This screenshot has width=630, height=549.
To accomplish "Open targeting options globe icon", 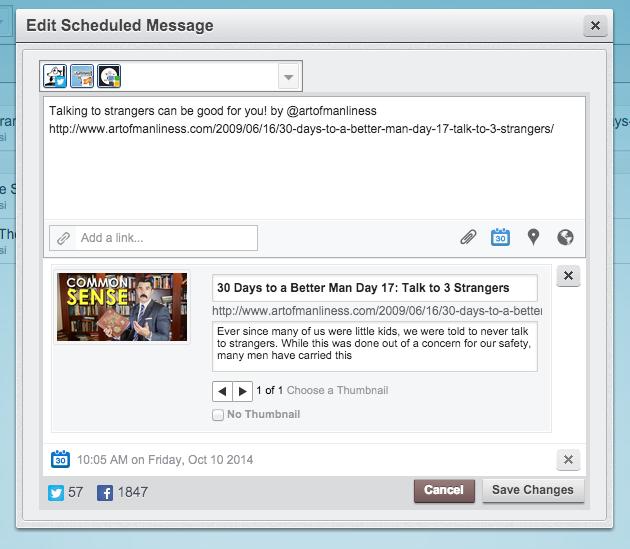I will (565, 237).
